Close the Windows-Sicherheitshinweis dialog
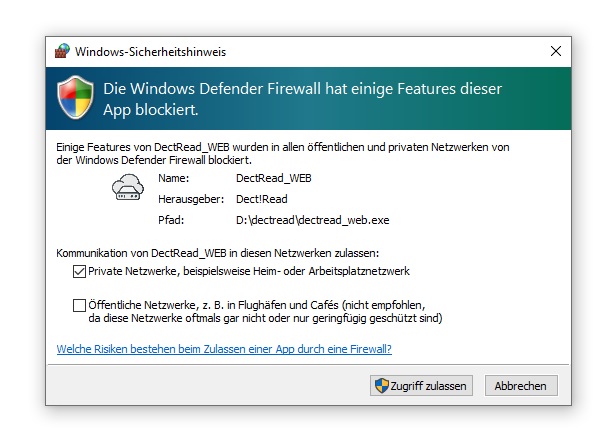 point(556,50)
